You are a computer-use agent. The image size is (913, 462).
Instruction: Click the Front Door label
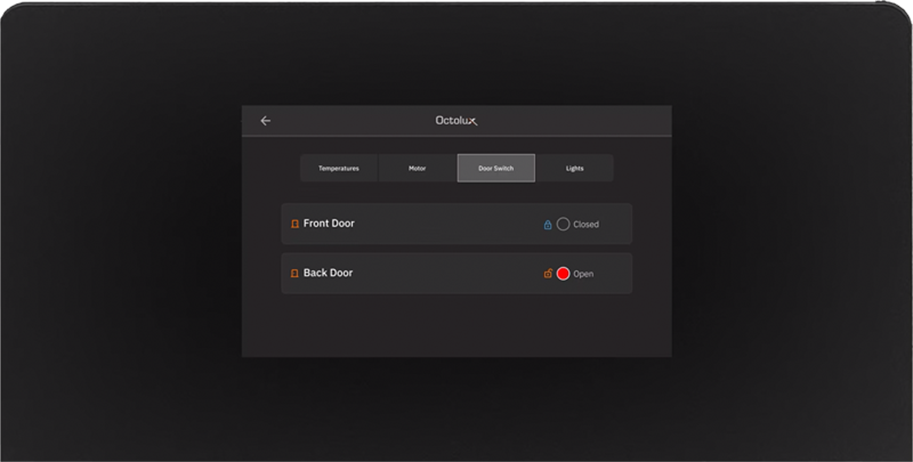click(329, 223)
